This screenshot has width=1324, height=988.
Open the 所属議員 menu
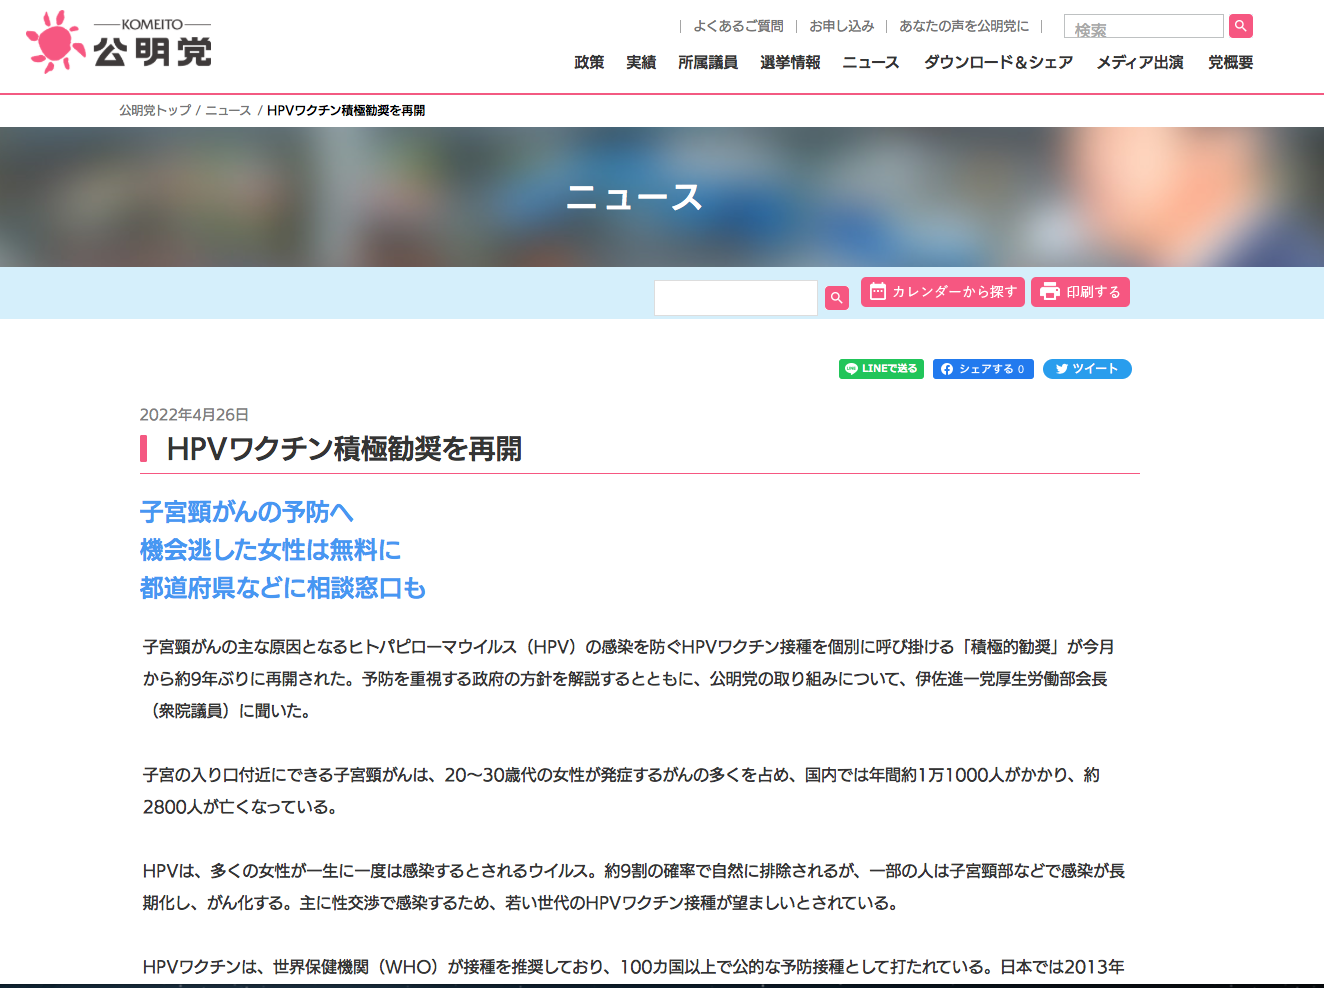point(708,62)
